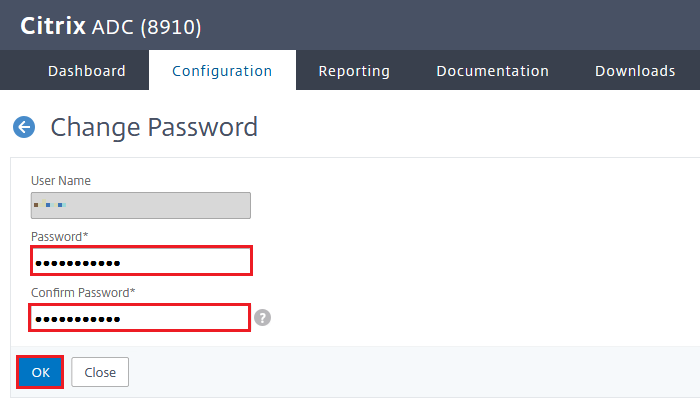Click the ADC (8910) header text
The width and height of the screenshot is (700, 400).
point(146,27)
